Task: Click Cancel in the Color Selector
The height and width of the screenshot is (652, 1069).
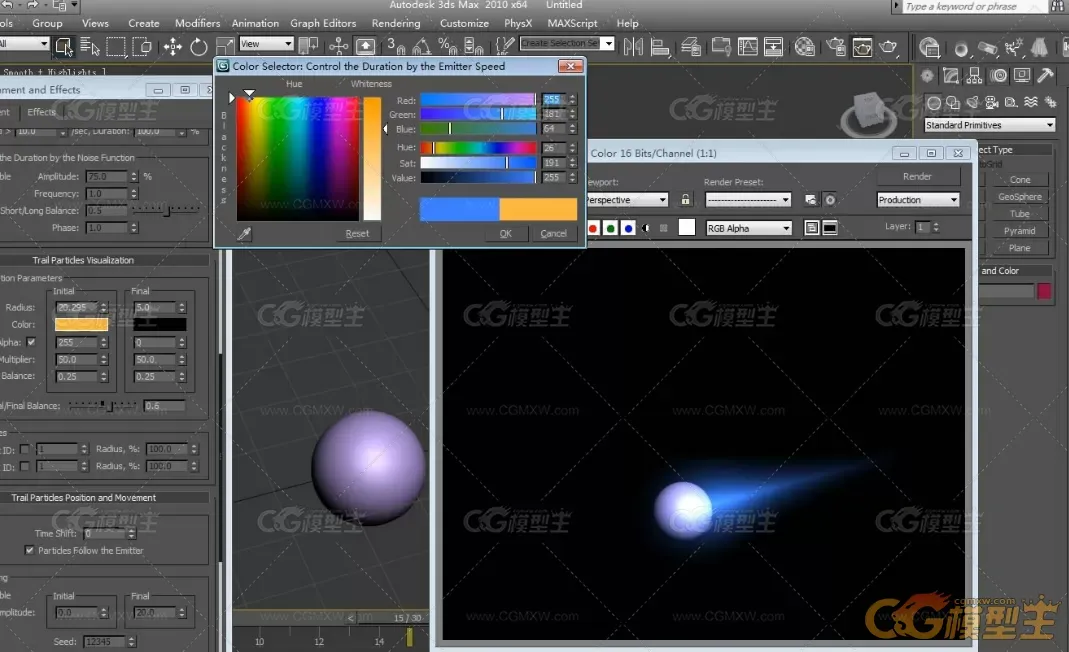Action: pos(554,233)
